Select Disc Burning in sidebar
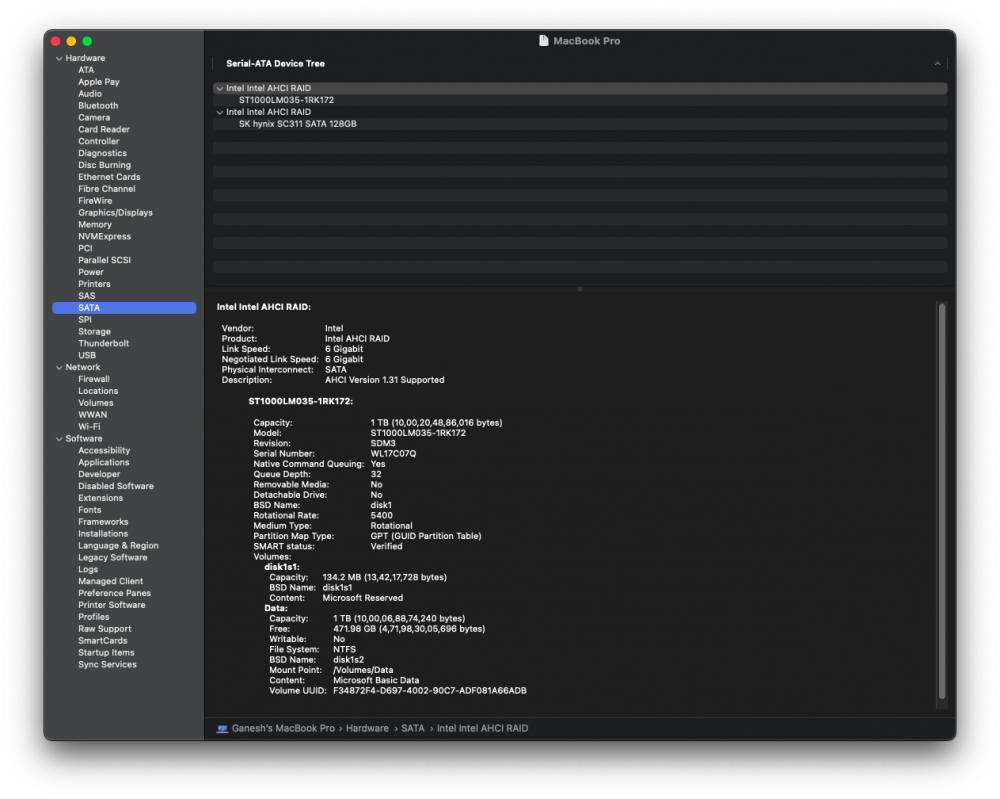The width and height of the screenshot is (1000, 799). tap(105, 165)
